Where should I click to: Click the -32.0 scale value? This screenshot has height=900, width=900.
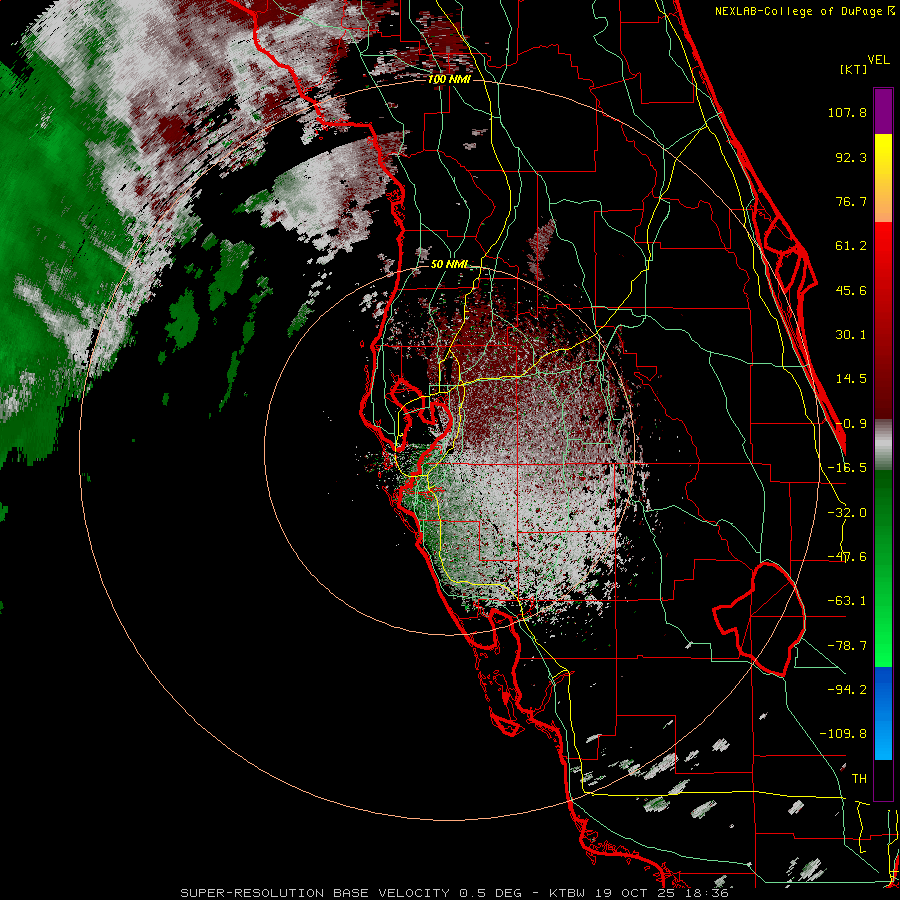(847, 513)
